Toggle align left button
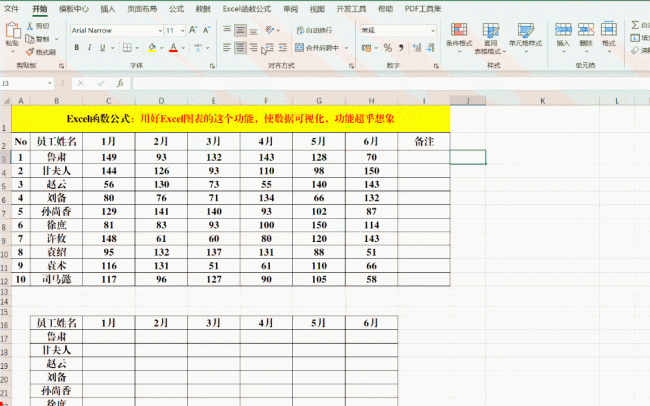 [x=227, y=48]
